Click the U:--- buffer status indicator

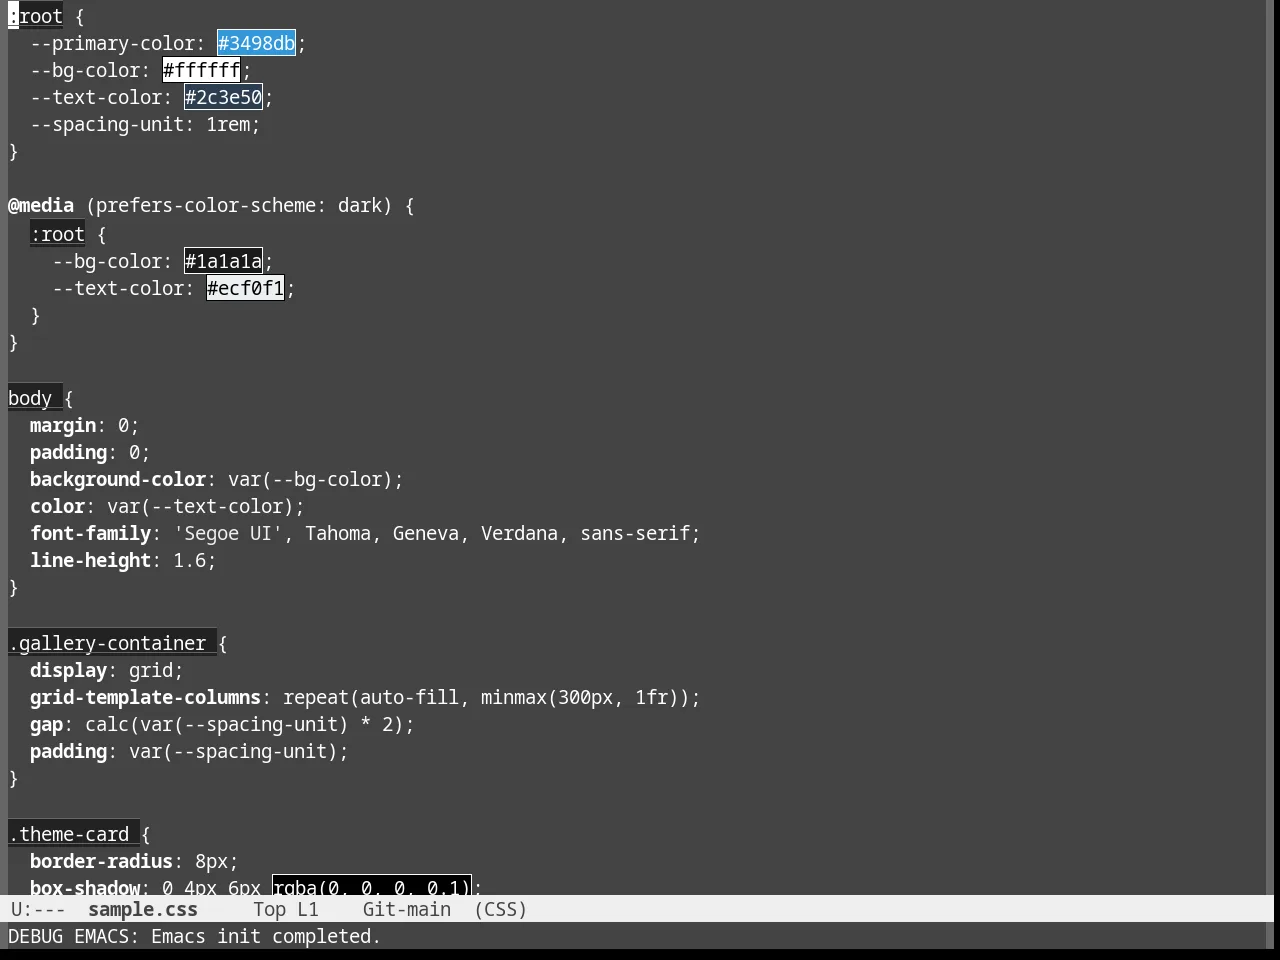pyautogui.click(x=38, y=909)
